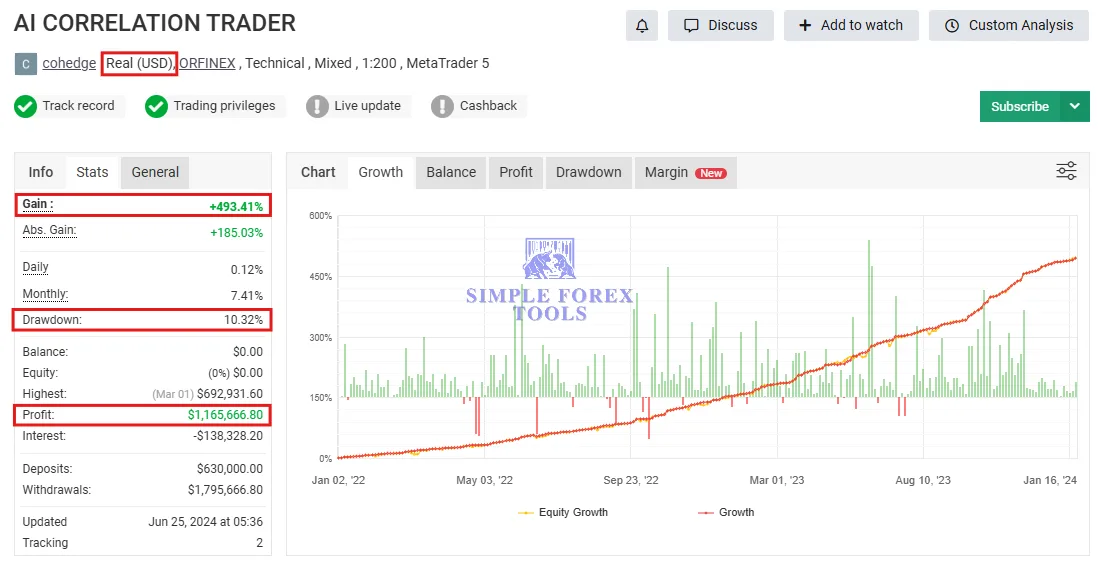Click the Add to watch button
The height and width of the screenshot is (562, 1099).
tap(851, 25)
